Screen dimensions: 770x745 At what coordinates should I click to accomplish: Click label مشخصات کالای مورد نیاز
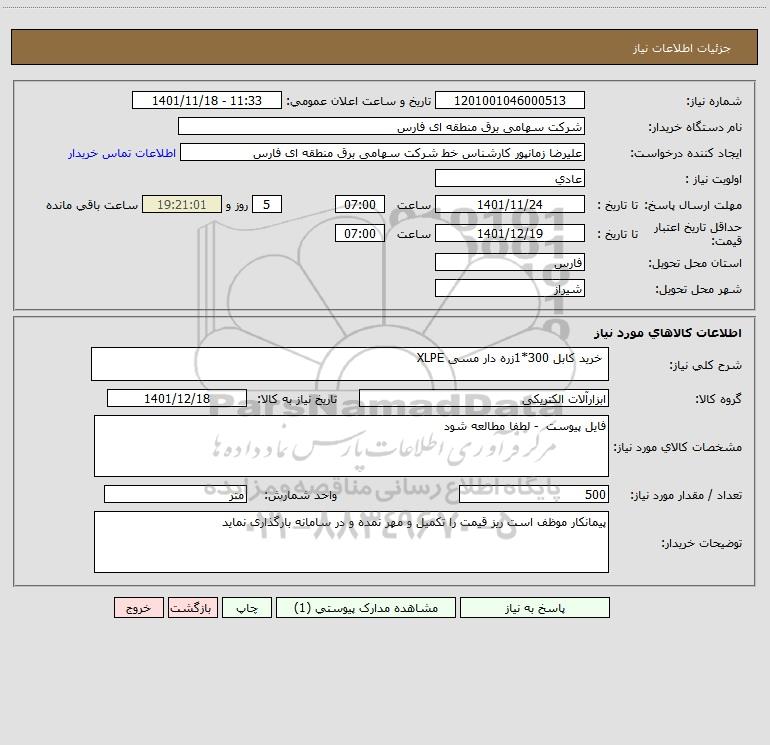click(x=678, y=447)
